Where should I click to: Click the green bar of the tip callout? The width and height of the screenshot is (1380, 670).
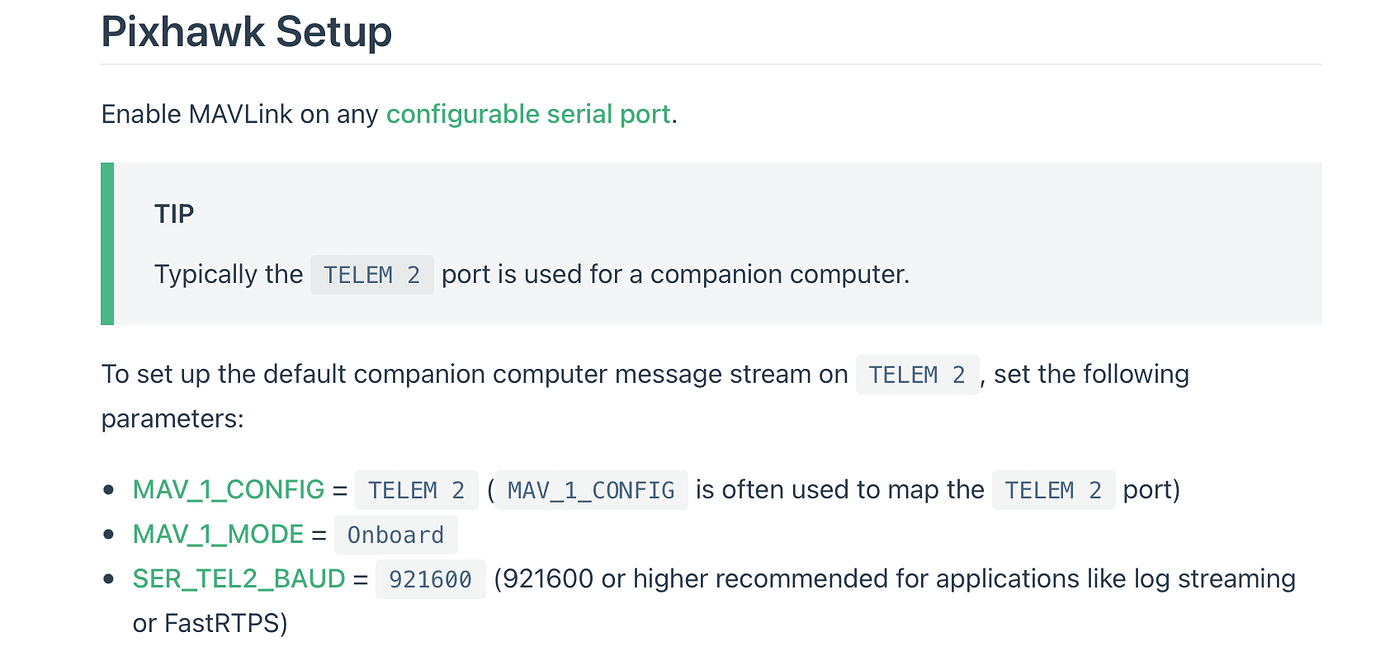click(107, 243)
